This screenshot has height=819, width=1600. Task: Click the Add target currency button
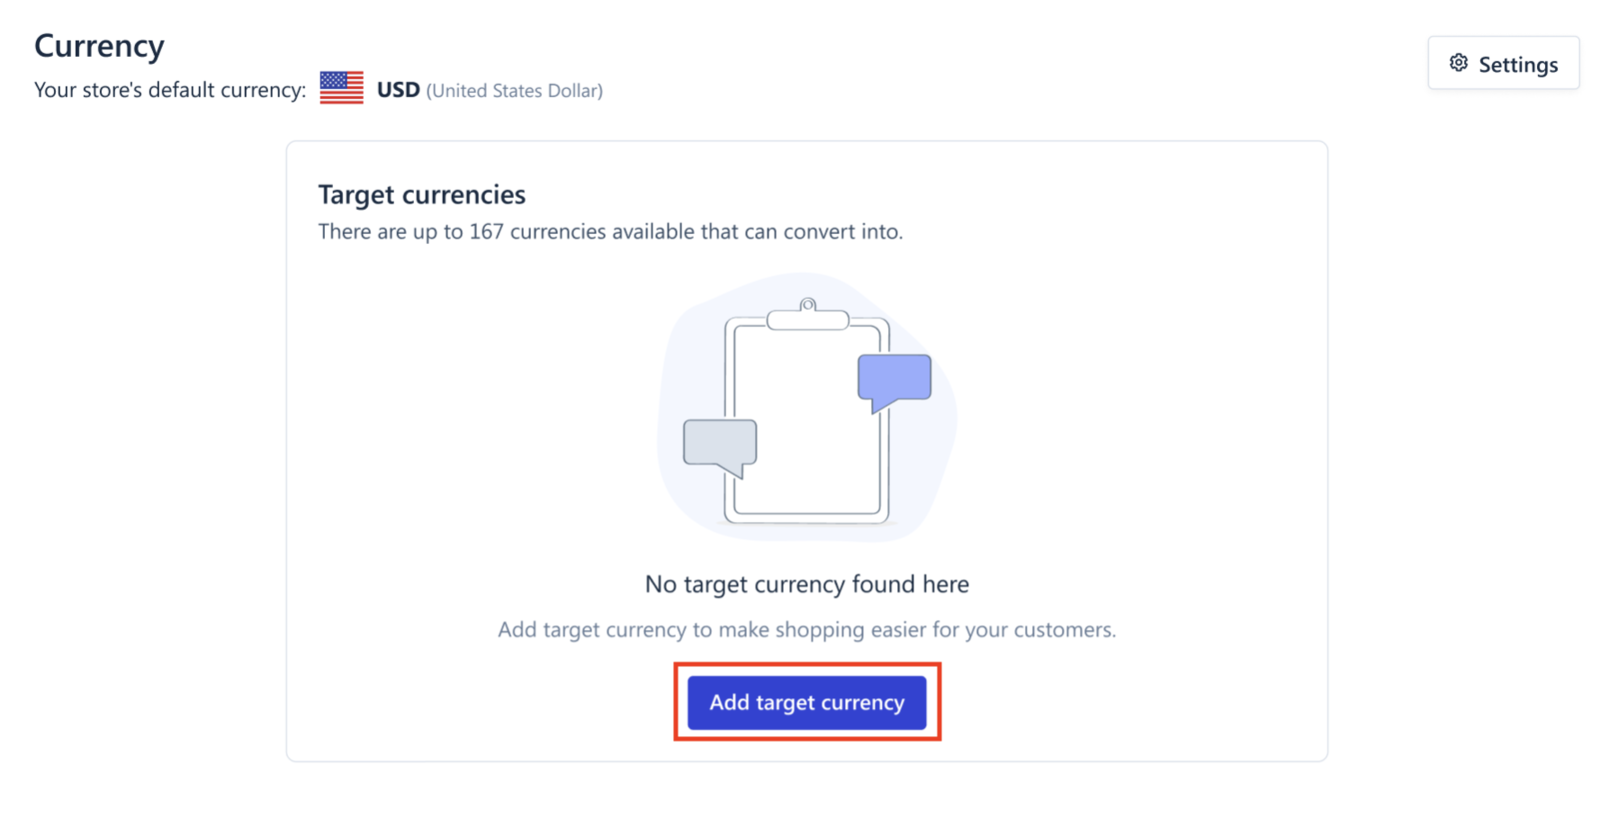click(x=806, y=702)
